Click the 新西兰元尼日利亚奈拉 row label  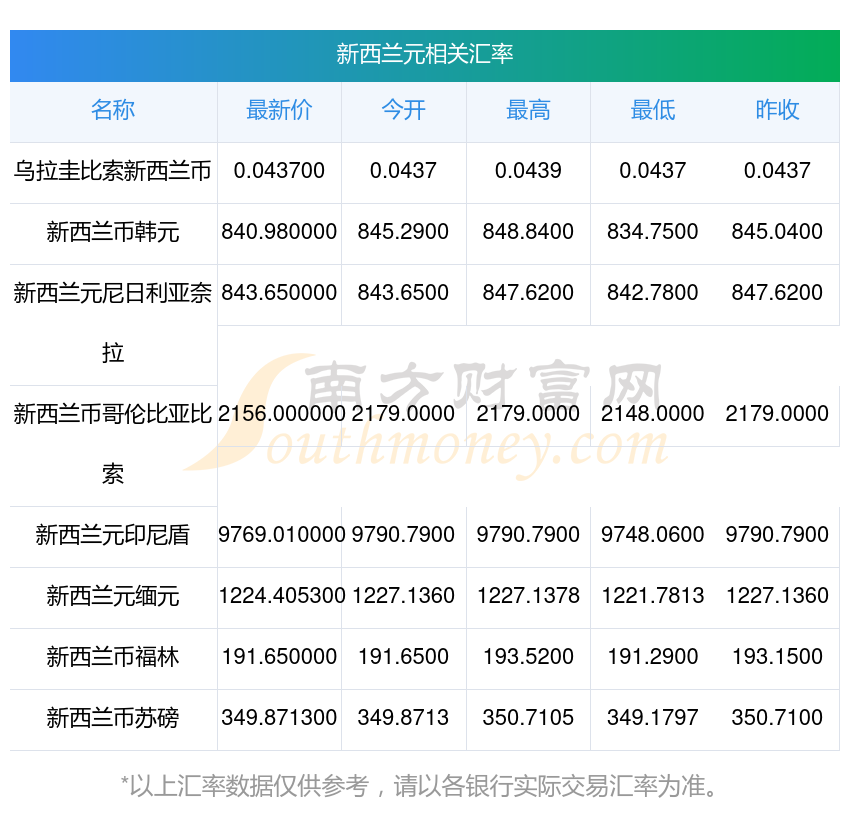click(113, 322)
